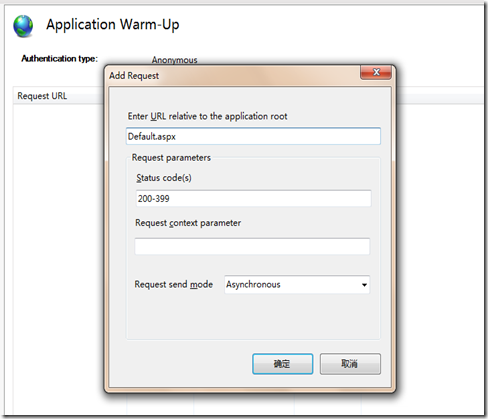Click the Application Warm-Up heading
This screenshot has width=488, height=419.
(113, 25)
